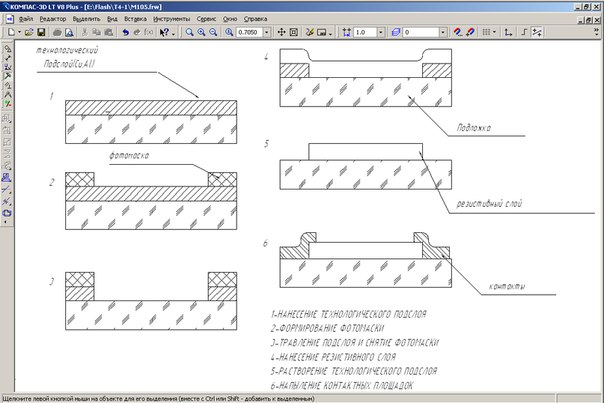The image size is (604, 403).
Task: Select the local coordinate system icon
Action: click(x=508, y=32)
